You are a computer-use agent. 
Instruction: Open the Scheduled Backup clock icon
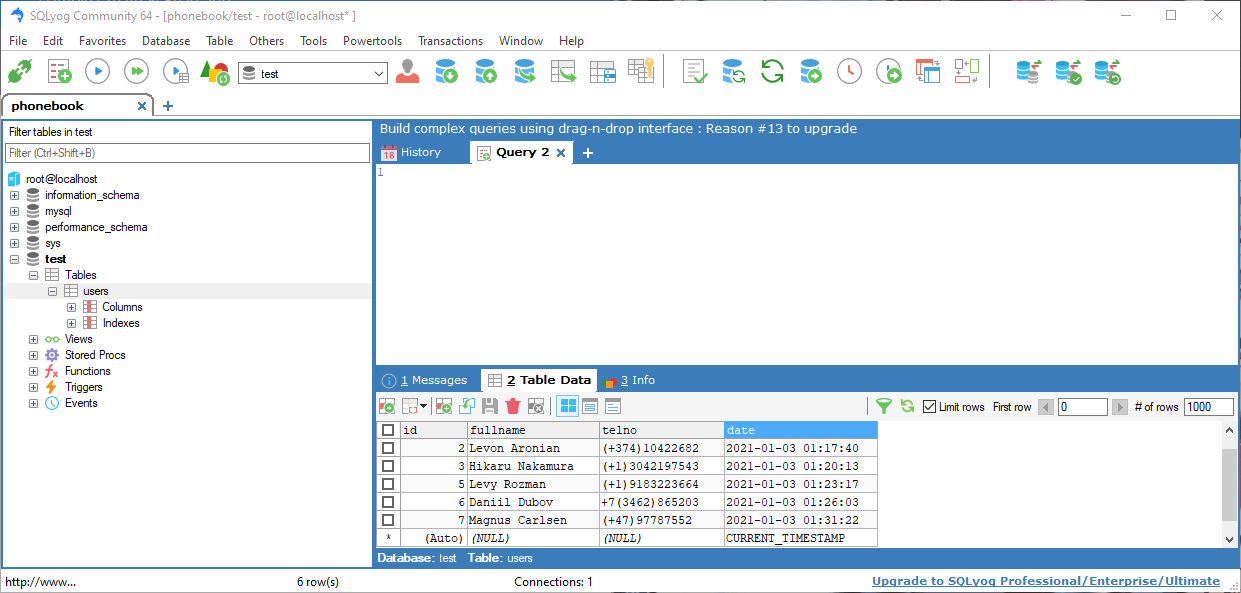(x=849, y=71)
